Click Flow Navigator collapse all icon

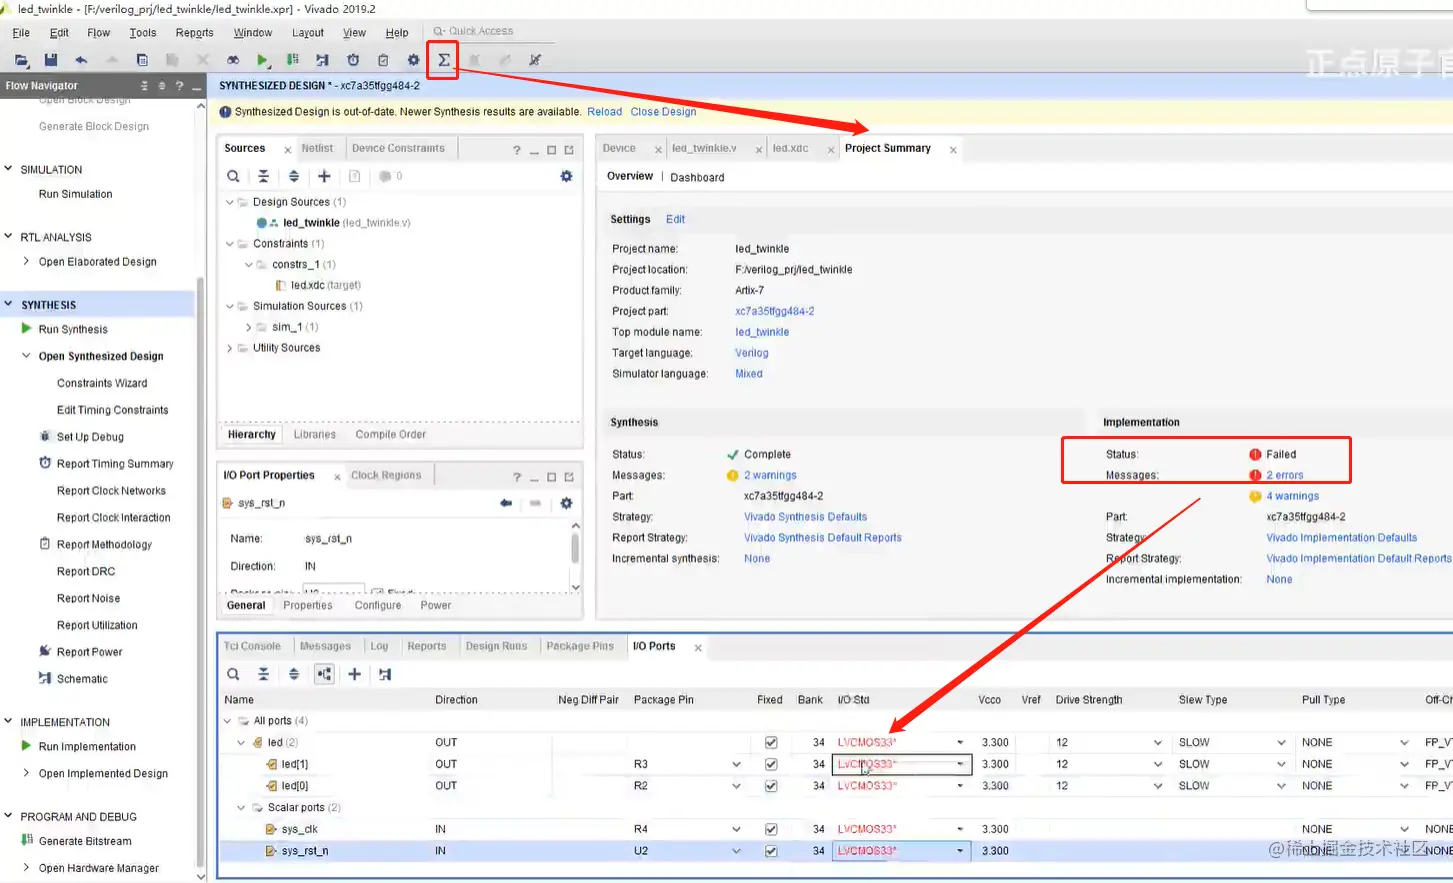pos(144,86)
